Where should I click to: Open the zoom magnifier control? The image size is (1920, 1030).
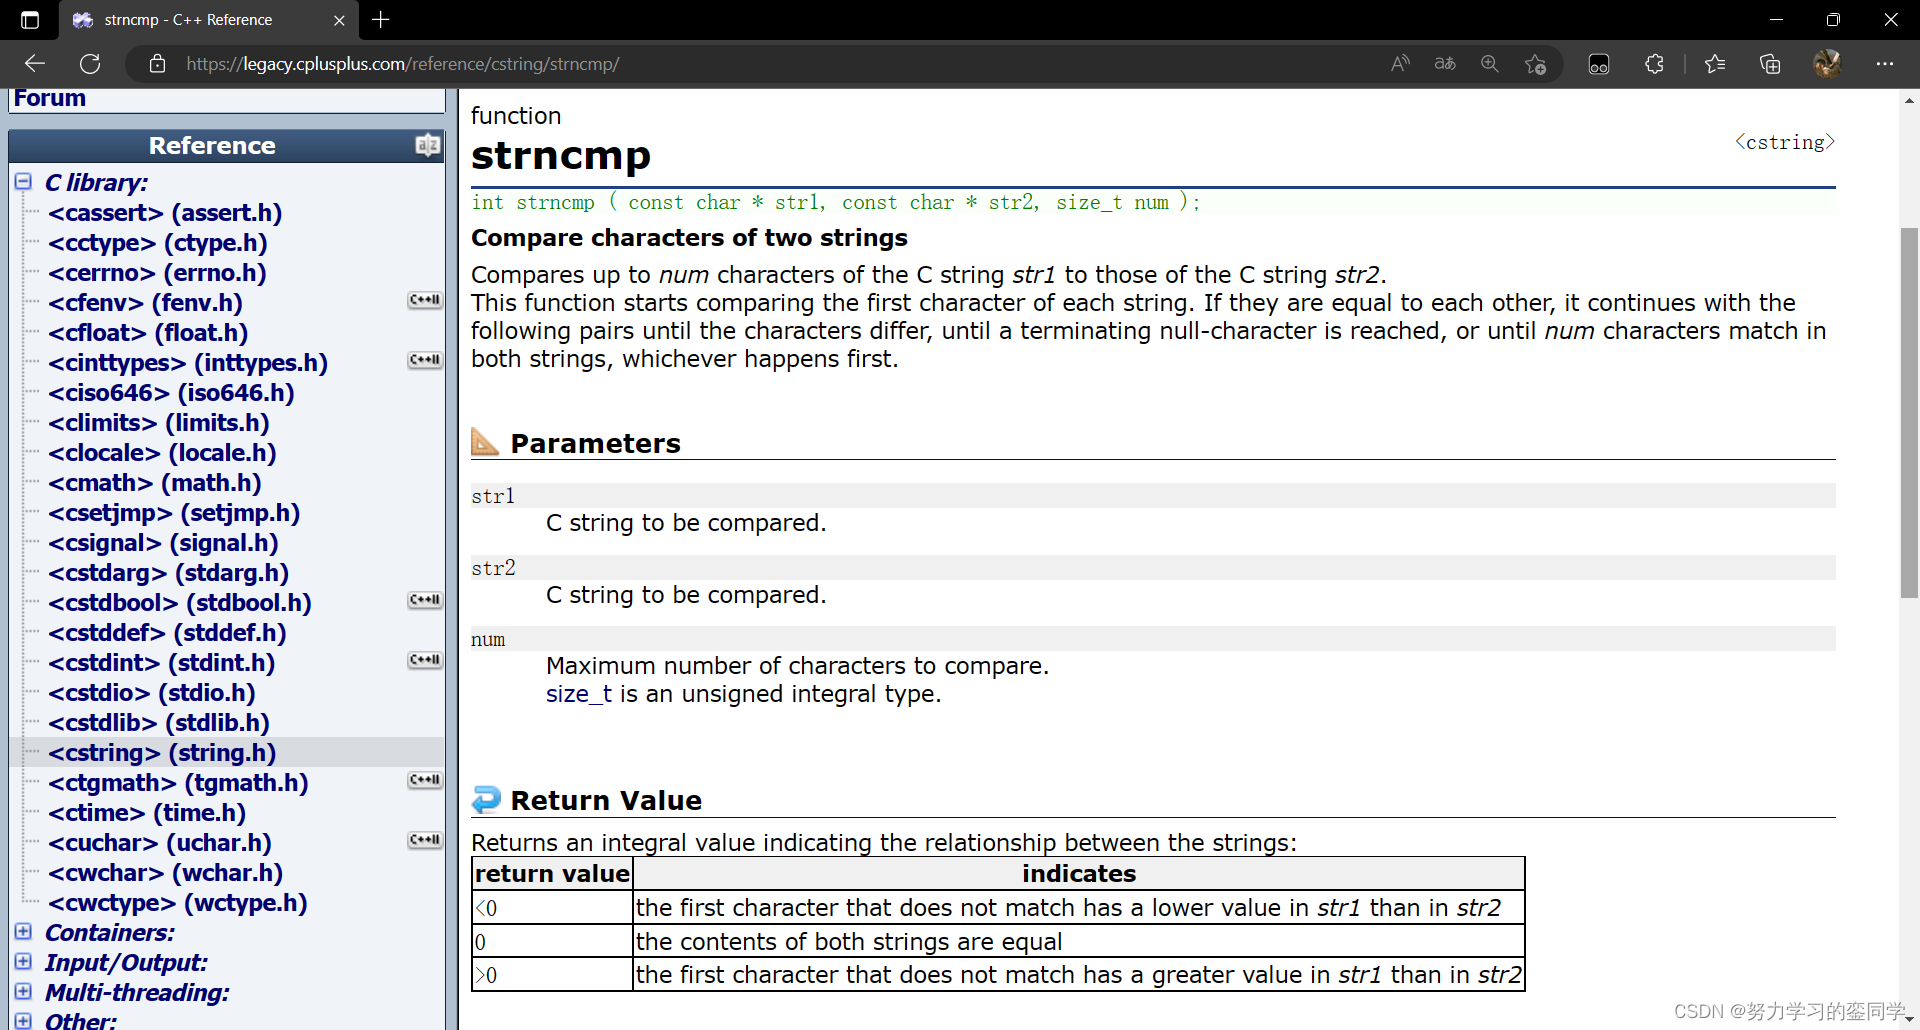[x=1490, y=64]
